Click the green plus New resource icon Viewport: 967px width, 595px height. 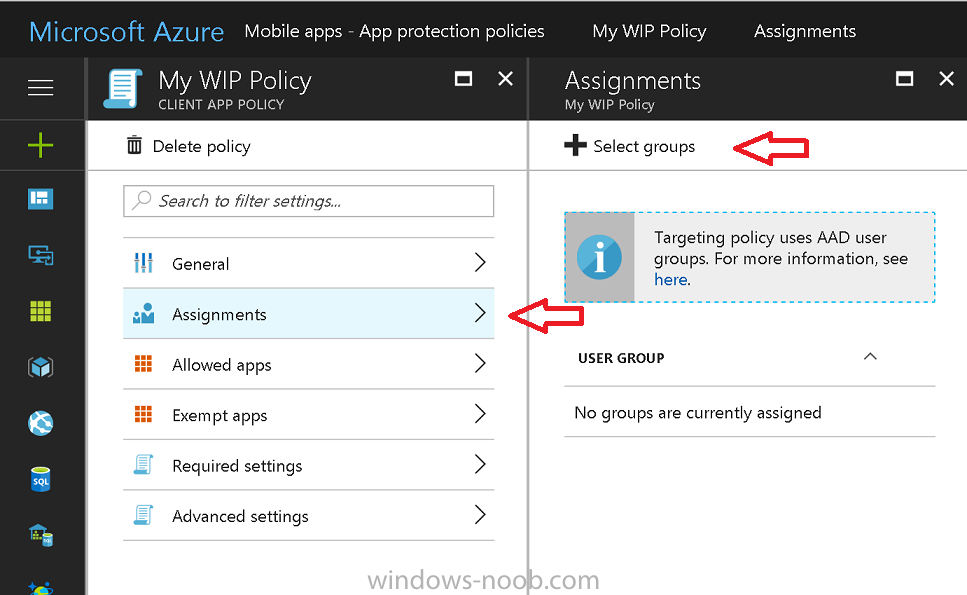(41, 146)
